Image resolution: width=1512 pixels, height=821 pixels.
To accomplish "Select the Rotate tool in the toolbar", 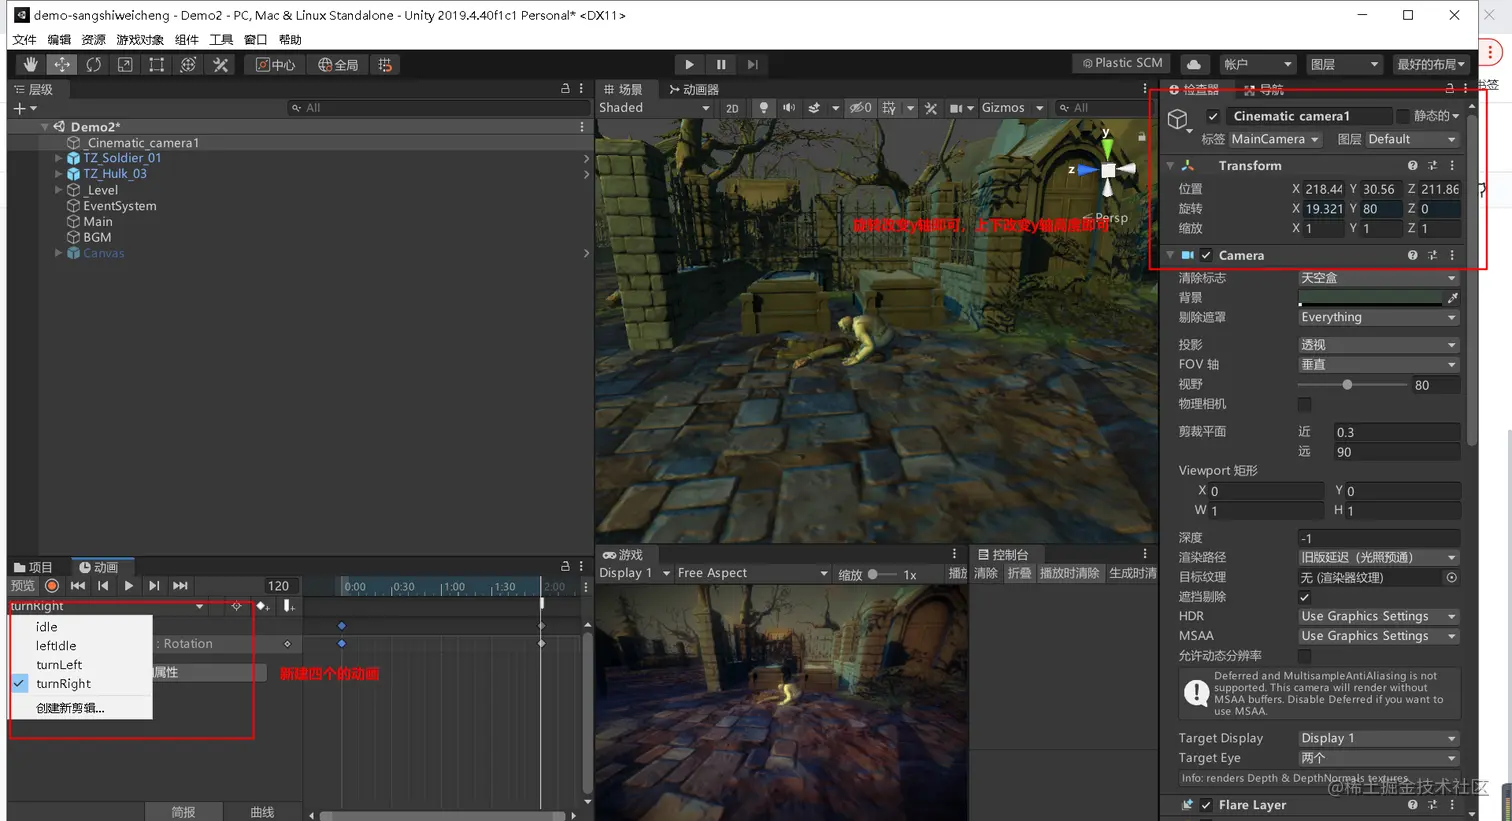I will pyautogui.click(x=93, y=65).
